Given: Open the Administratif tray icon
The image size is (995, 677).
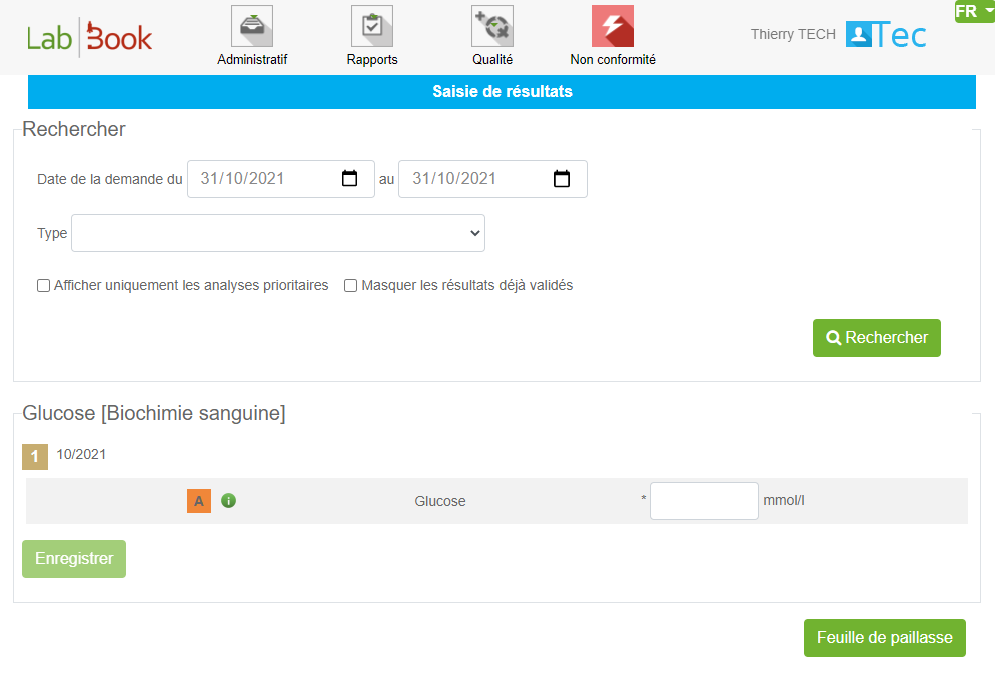Looking at the screenshot, I should pyautogui.click(x=252, y=27).
